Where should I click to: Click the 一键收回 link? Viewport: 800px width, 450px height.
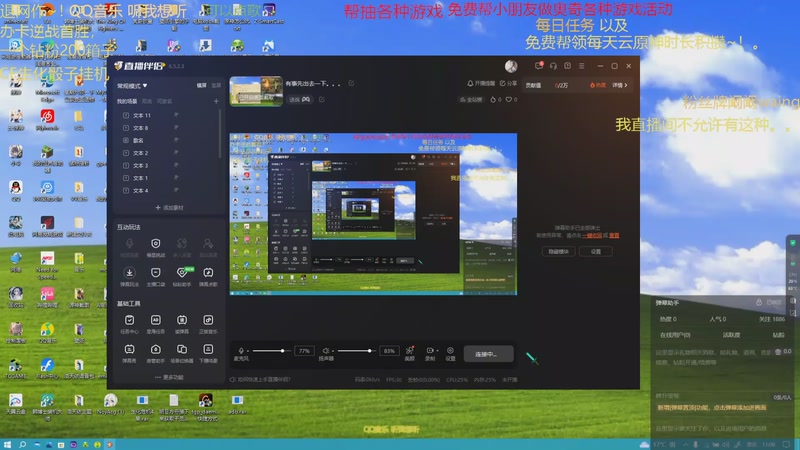pos(591,235)
